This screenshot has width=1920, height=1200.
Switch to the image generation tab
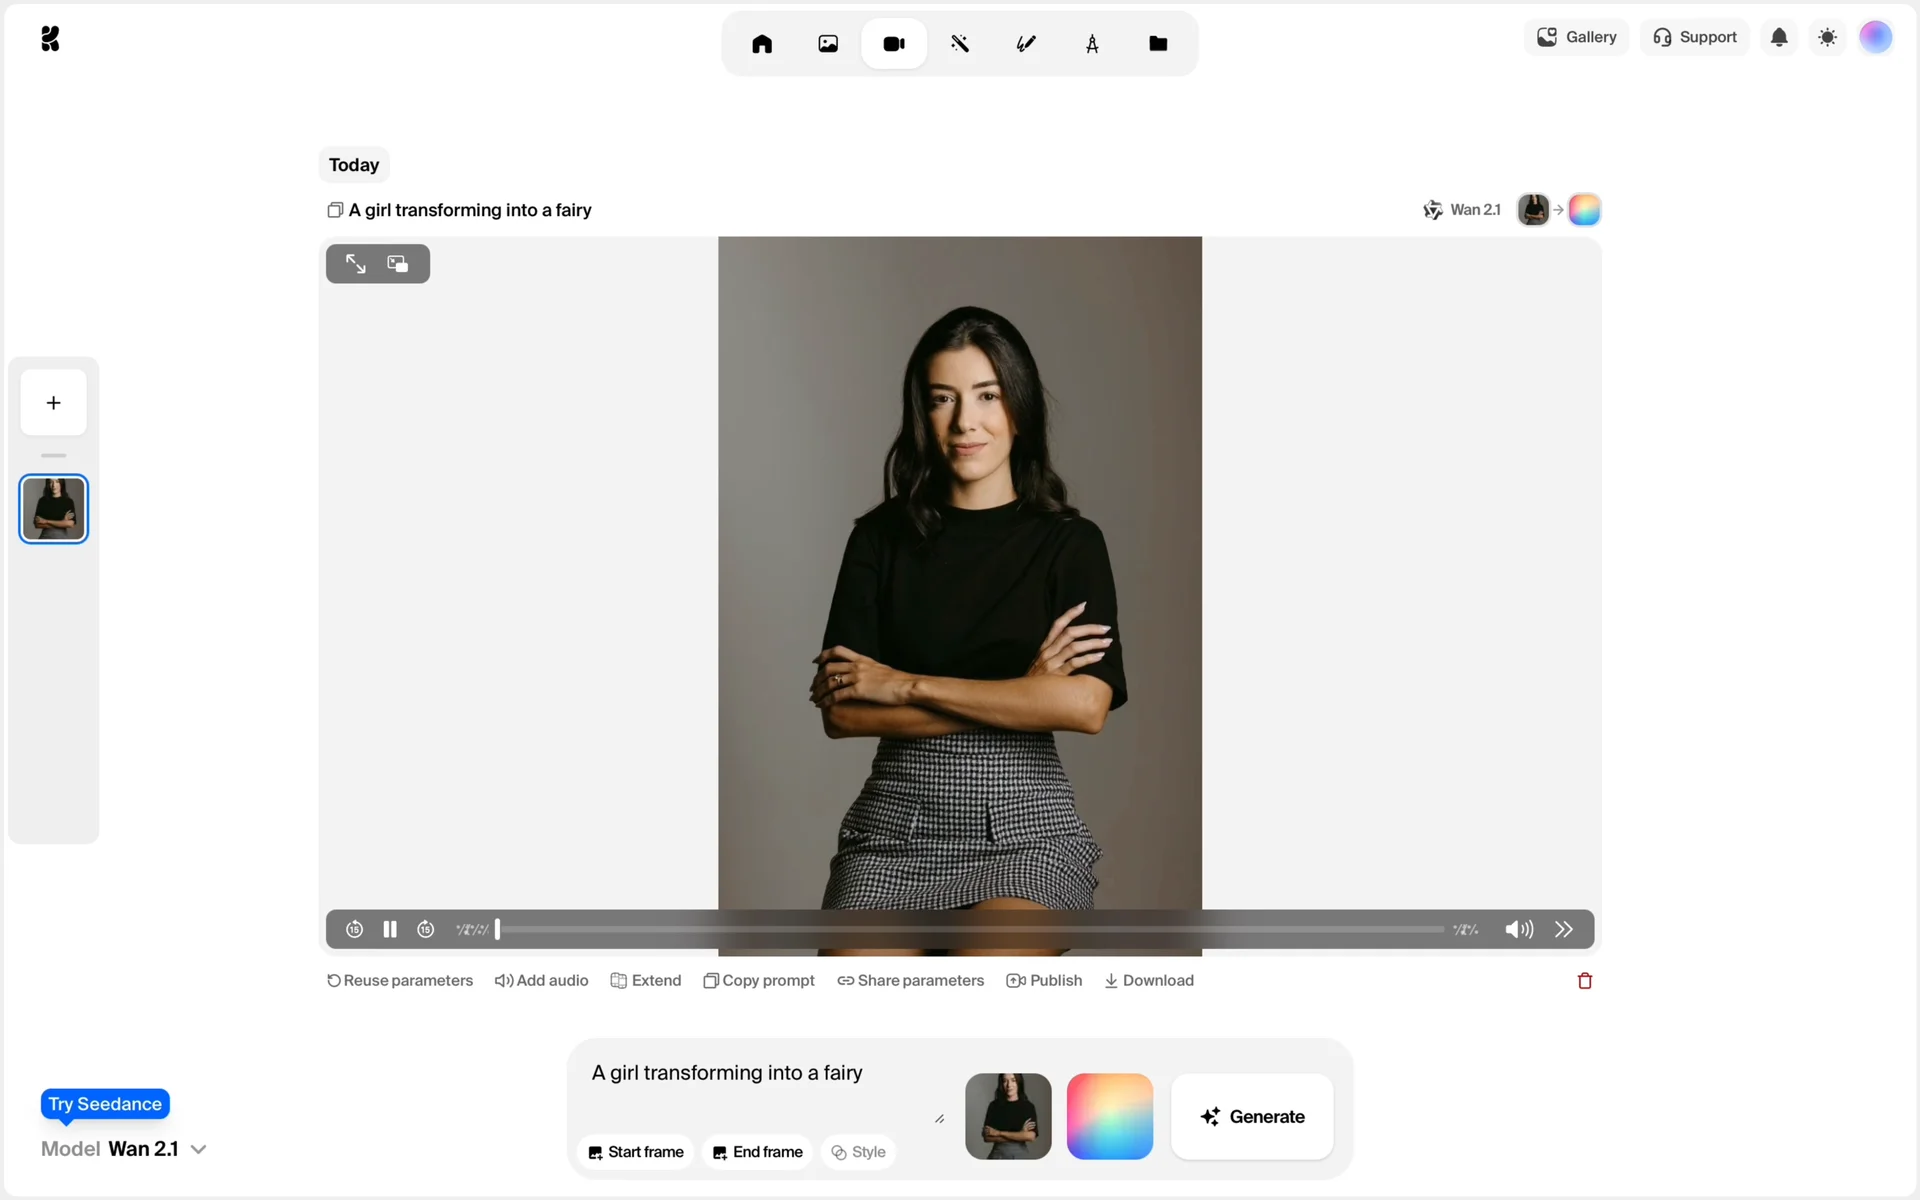click(828, 44)
